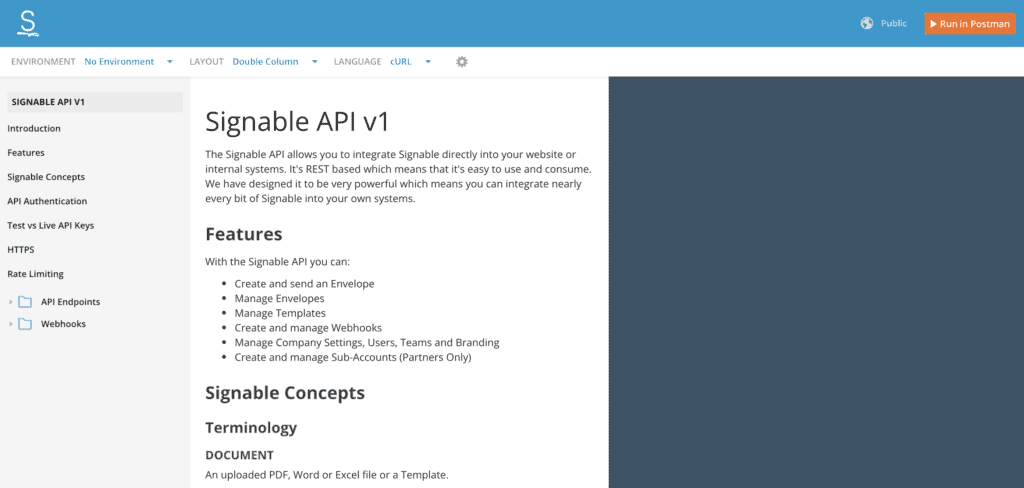Open the Language cURL dropdown
The image size is (1024, 488).
tap(411, 61)
